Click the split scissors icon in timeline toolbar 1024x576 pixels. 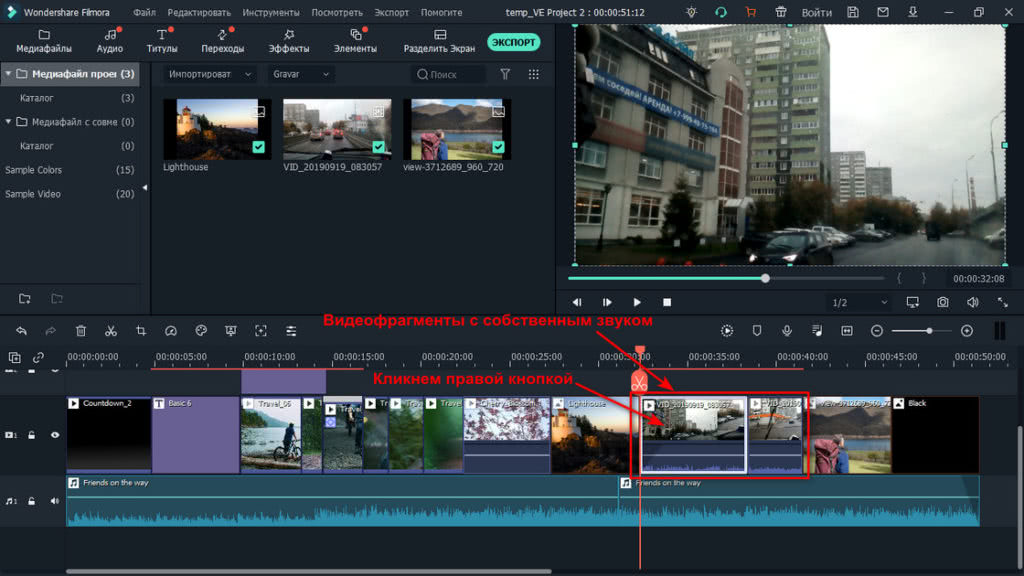(111, 331)
